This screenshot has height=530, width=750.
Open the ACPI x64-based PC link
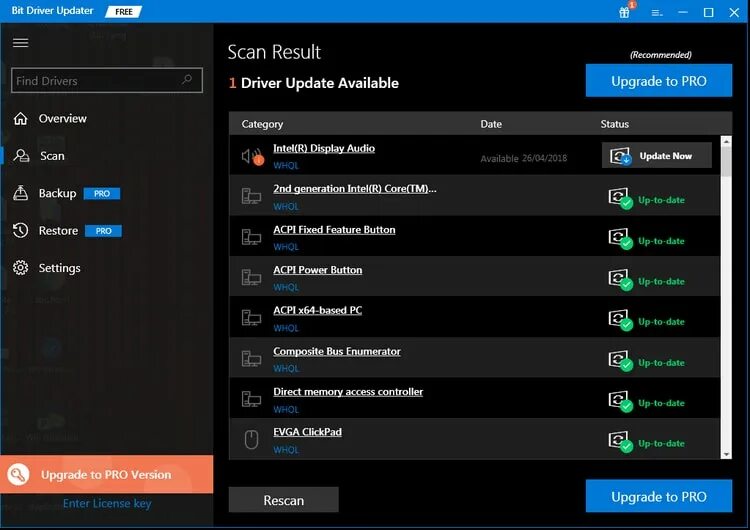coord(318,310)
